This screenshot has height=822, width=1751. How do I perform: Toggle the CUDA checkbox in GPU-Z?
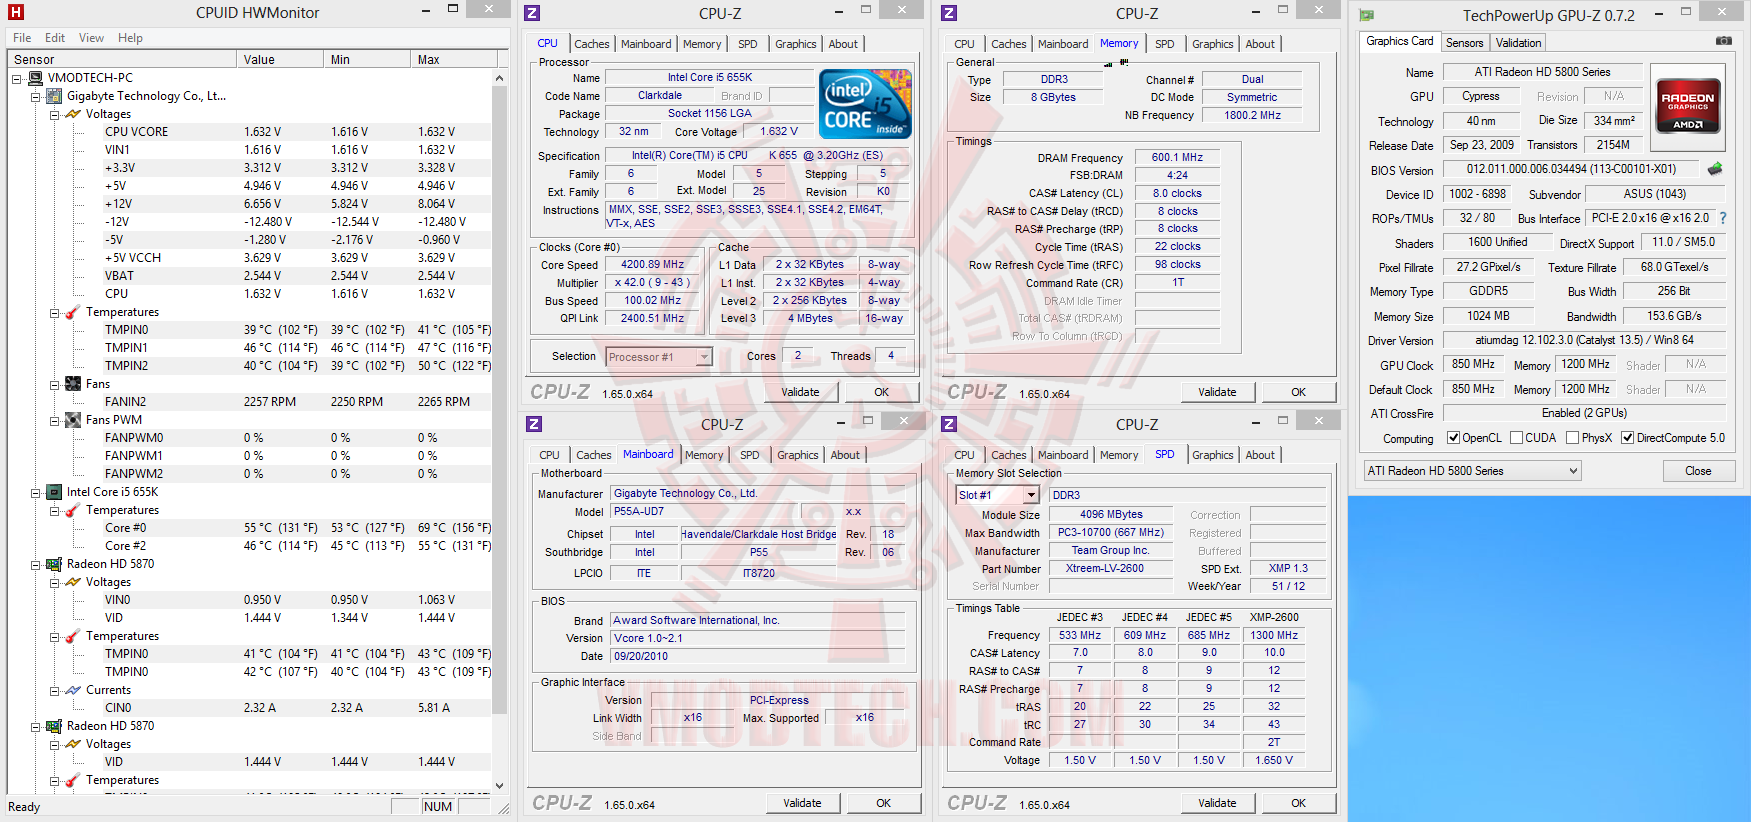pos(1517,438)
